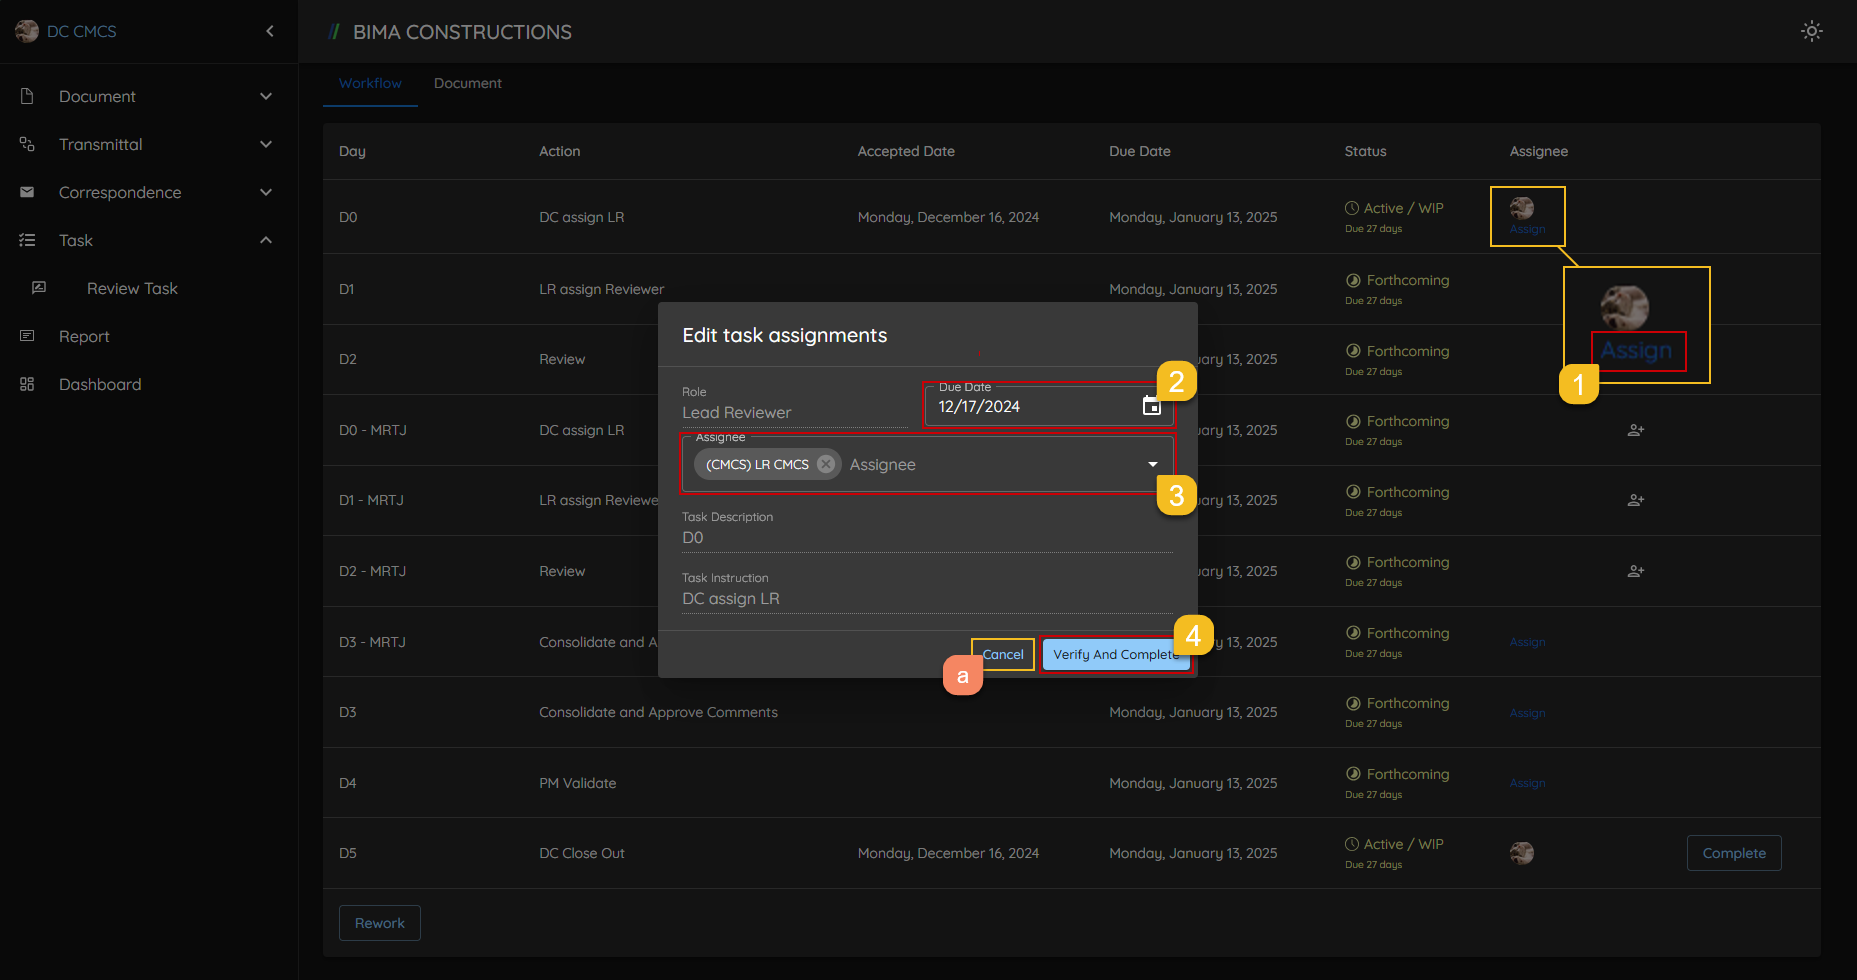
Task: Expand the Document sidebar section
Action: (x=266, y=96)
